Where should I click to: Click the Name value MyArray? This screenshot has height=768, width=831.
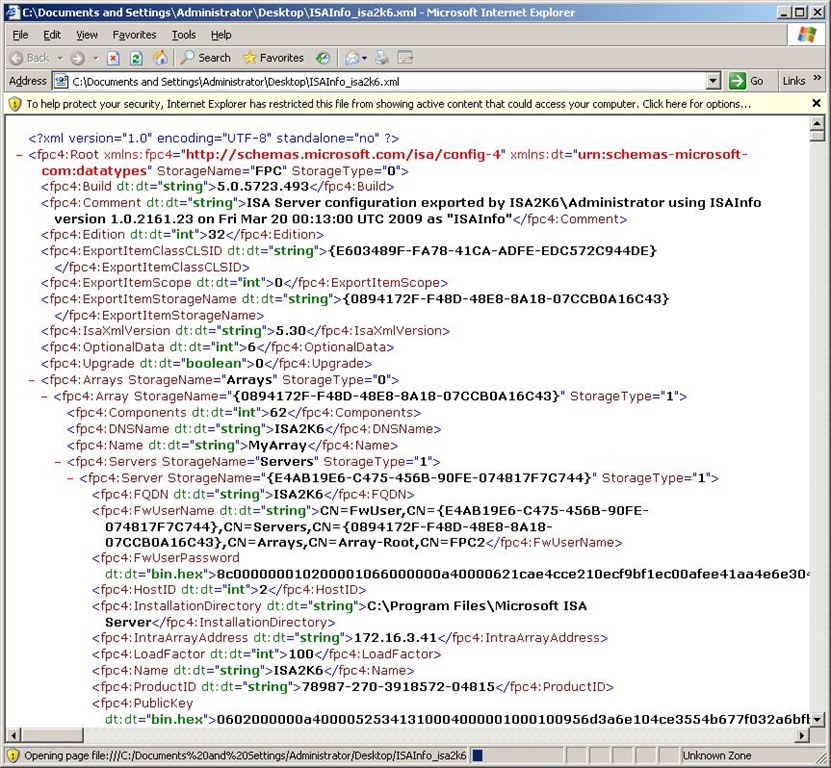pos(278,445)
